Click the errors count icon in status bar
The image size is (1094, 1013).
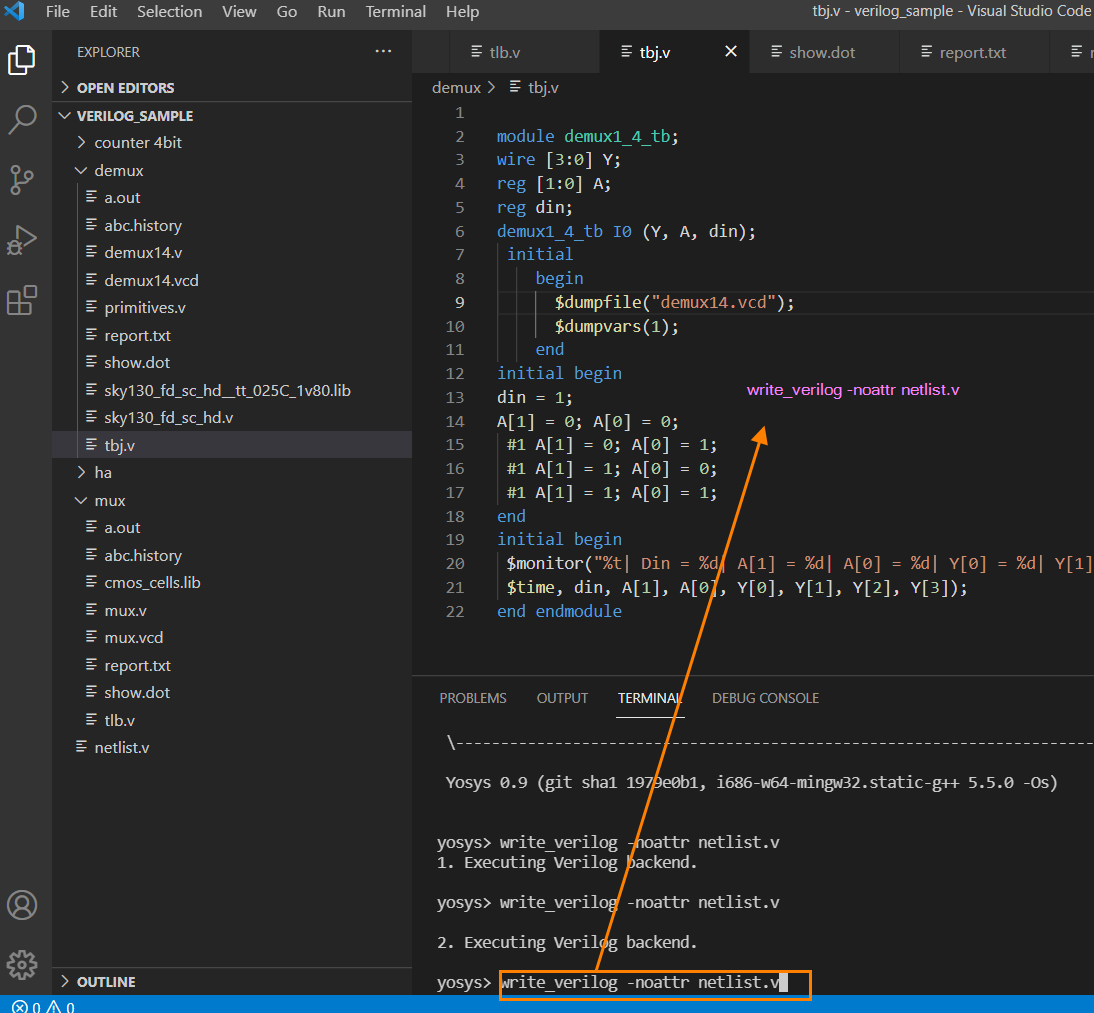click(20, 1007)
